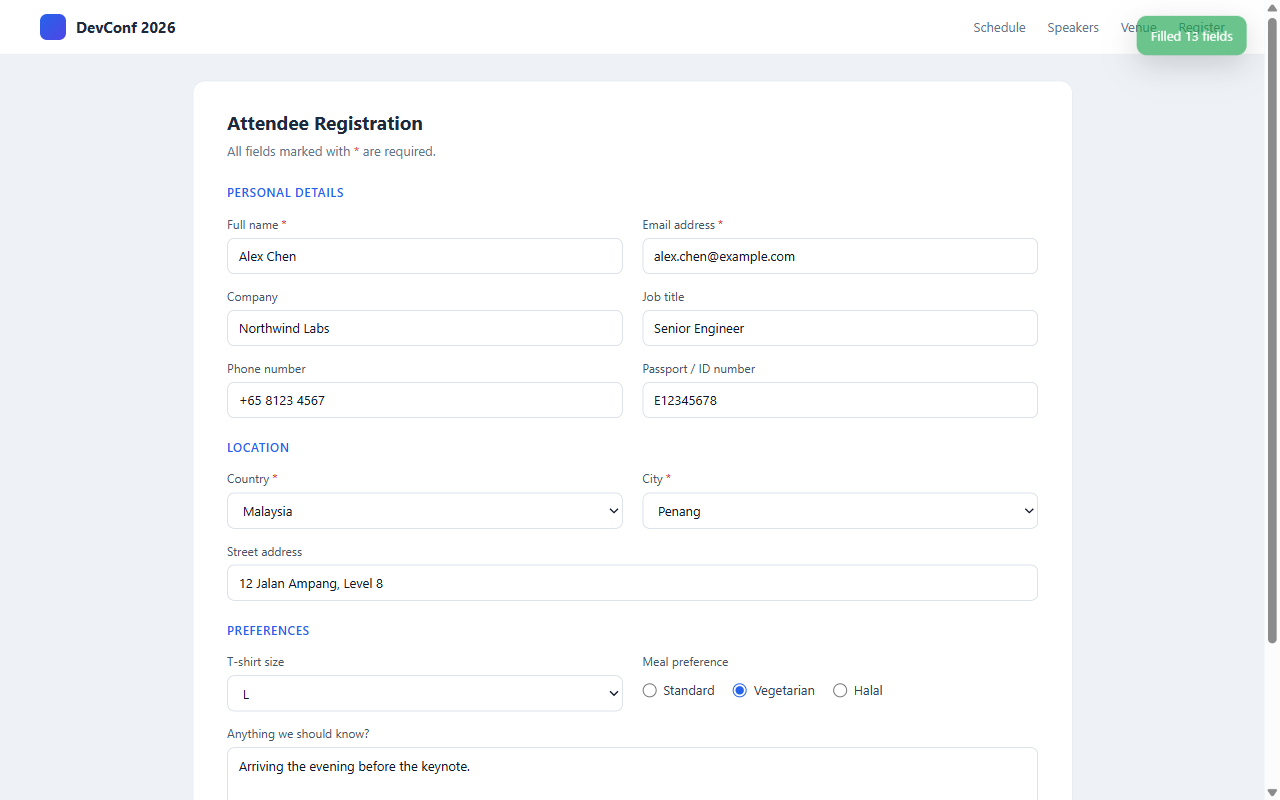The width and height of the screenshot is (1280, 800).
Task: Select the Vegetarian meal radio button
Action: (x=740, y=690)
